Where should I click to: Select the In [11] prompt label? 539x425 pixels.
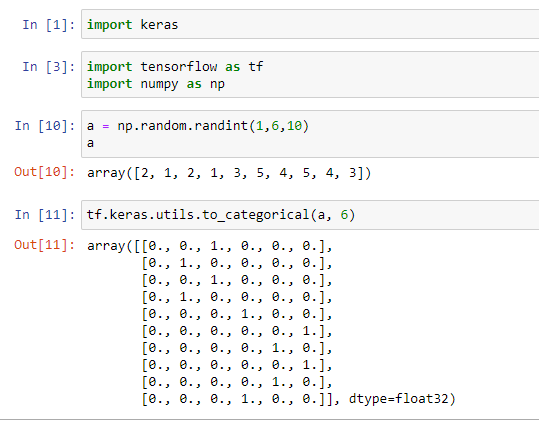point(45,215)
